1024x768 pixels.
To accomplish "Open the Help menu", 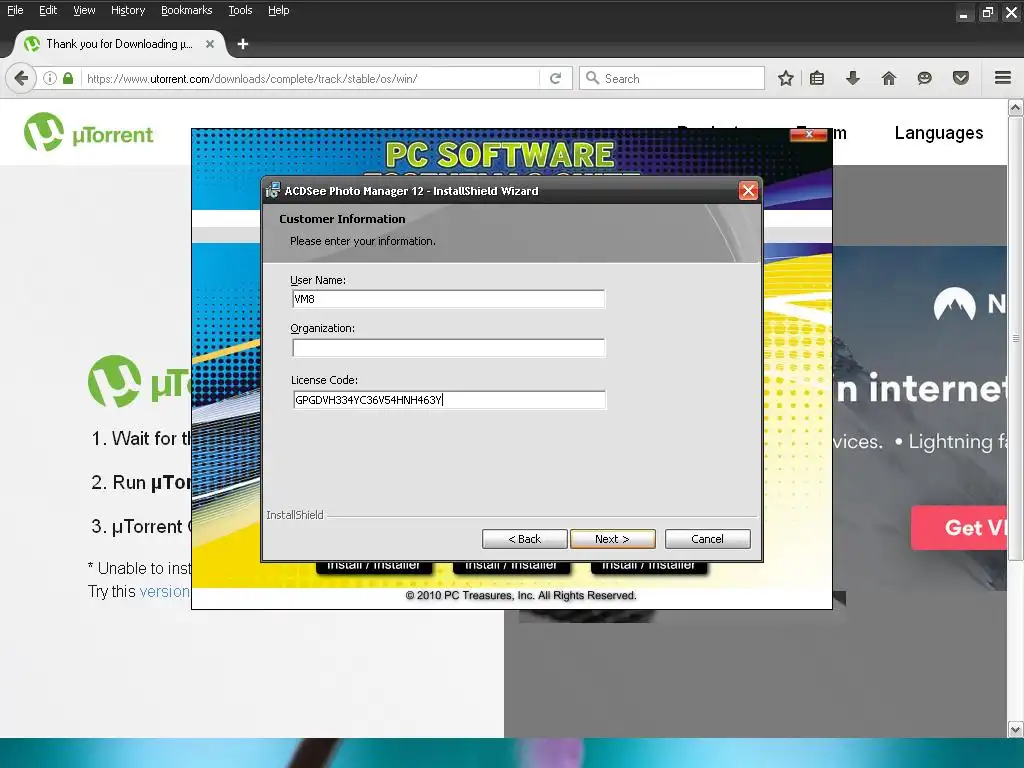I will (279, 10).
